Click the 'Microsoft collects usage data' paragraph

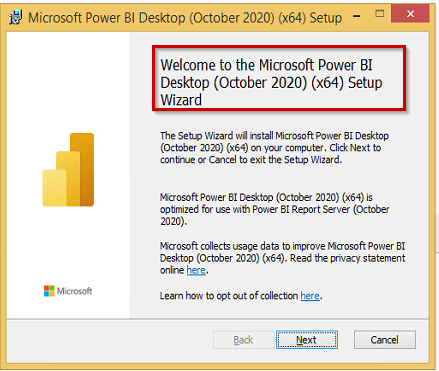coord(283,258)
